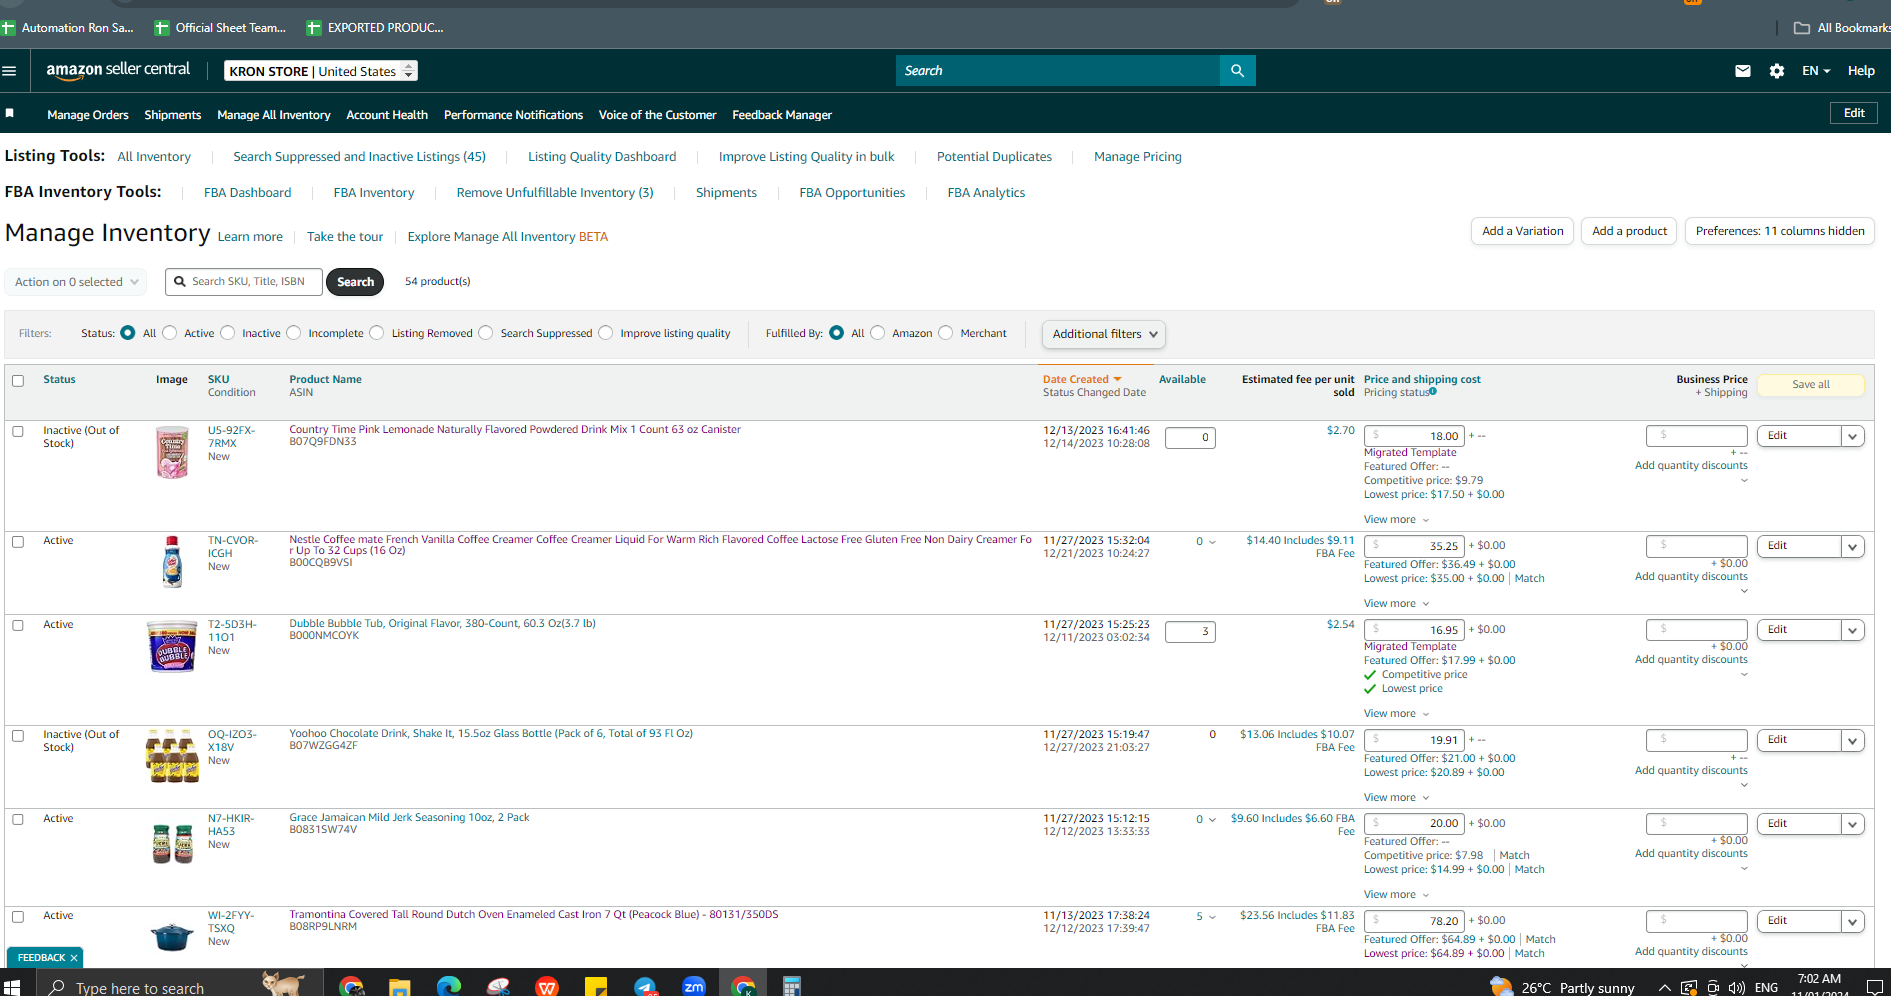Image resolution: width=1891 pixels, height=996 pixels.
Task: Open Shipments in the top navigation bar
Action: pos(173,115)
